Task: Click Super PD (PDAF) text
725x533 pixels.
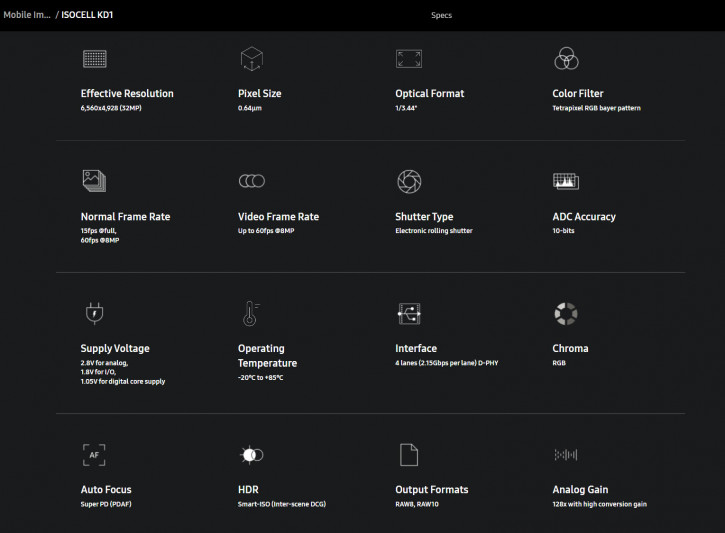Action: point(106,504)
